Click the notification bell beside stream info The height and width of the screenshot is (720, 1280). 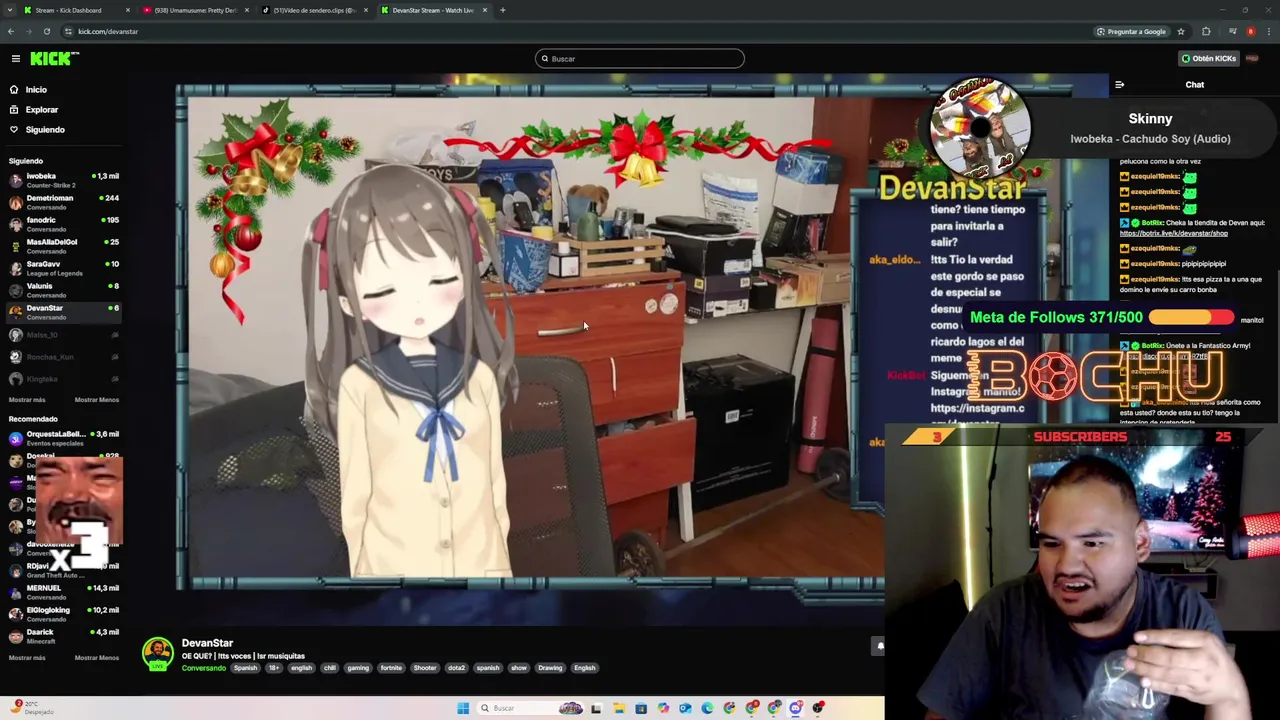coord(879,646)
